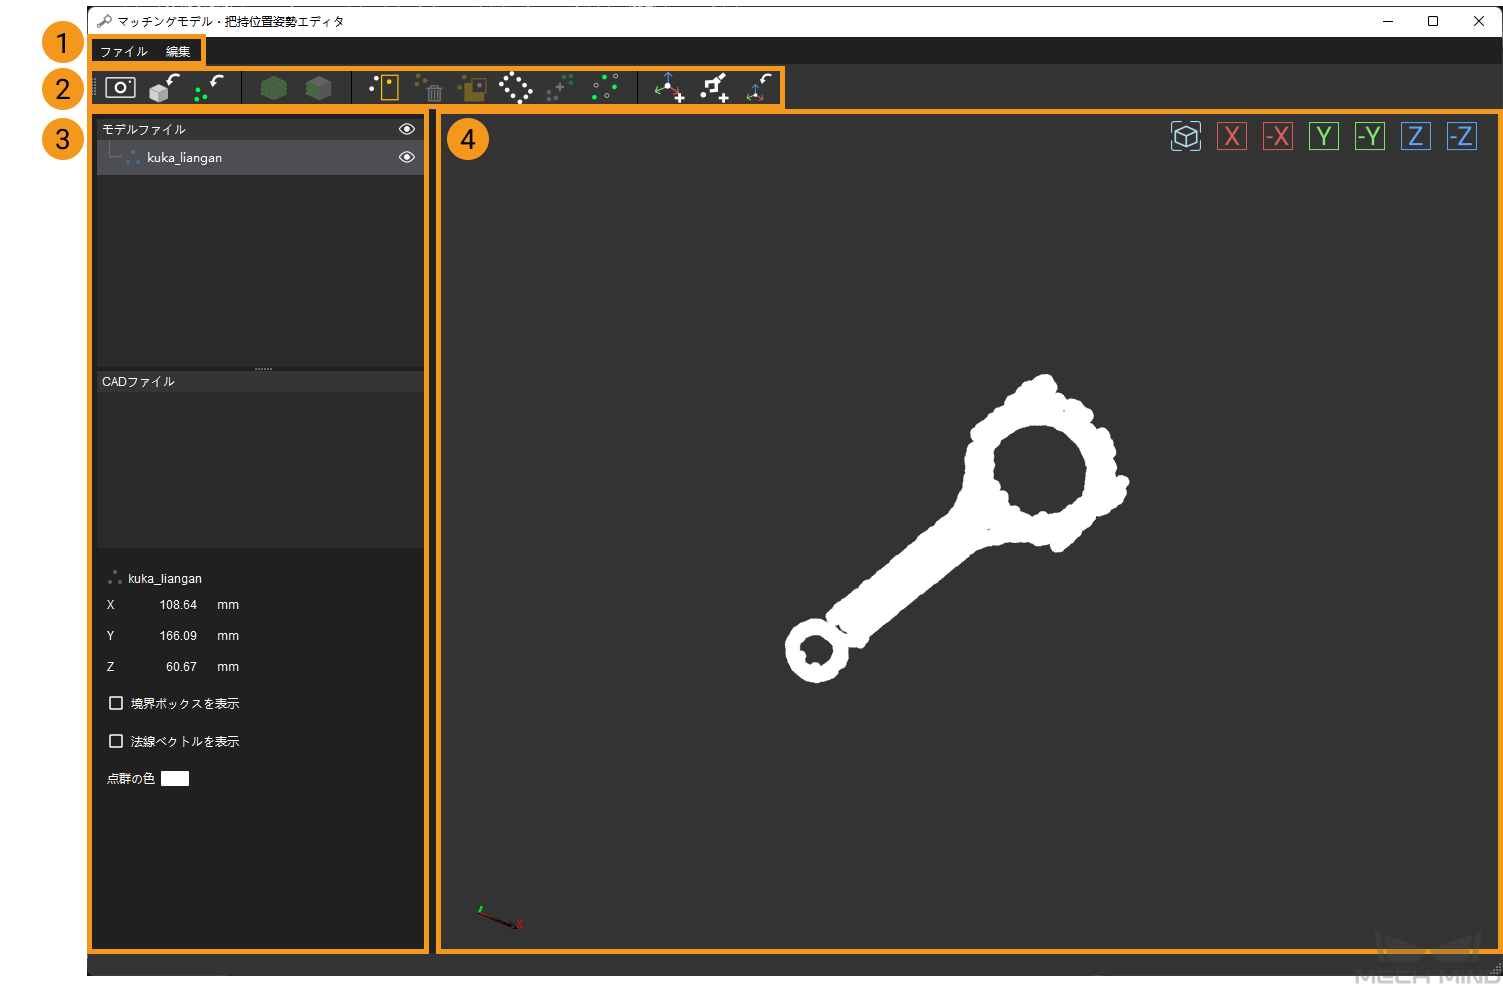Open the 点群の色 white color swatch
Viewport: 1503px width, 988px height.
[175, 779]
